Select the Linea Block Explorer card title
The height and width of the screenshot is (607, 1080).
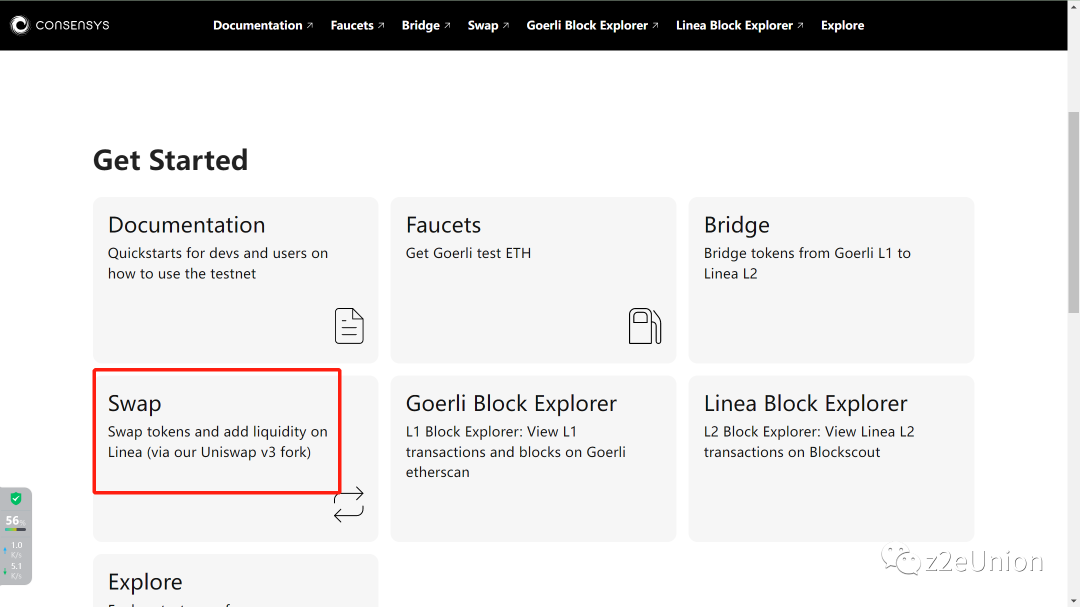(805, 404)
